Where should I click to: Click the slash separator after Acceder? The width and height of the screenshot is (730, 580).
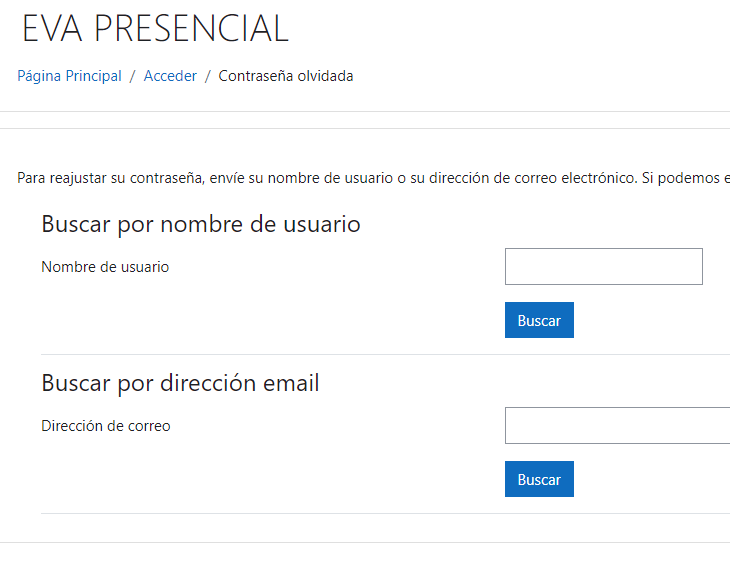point(208,76)
